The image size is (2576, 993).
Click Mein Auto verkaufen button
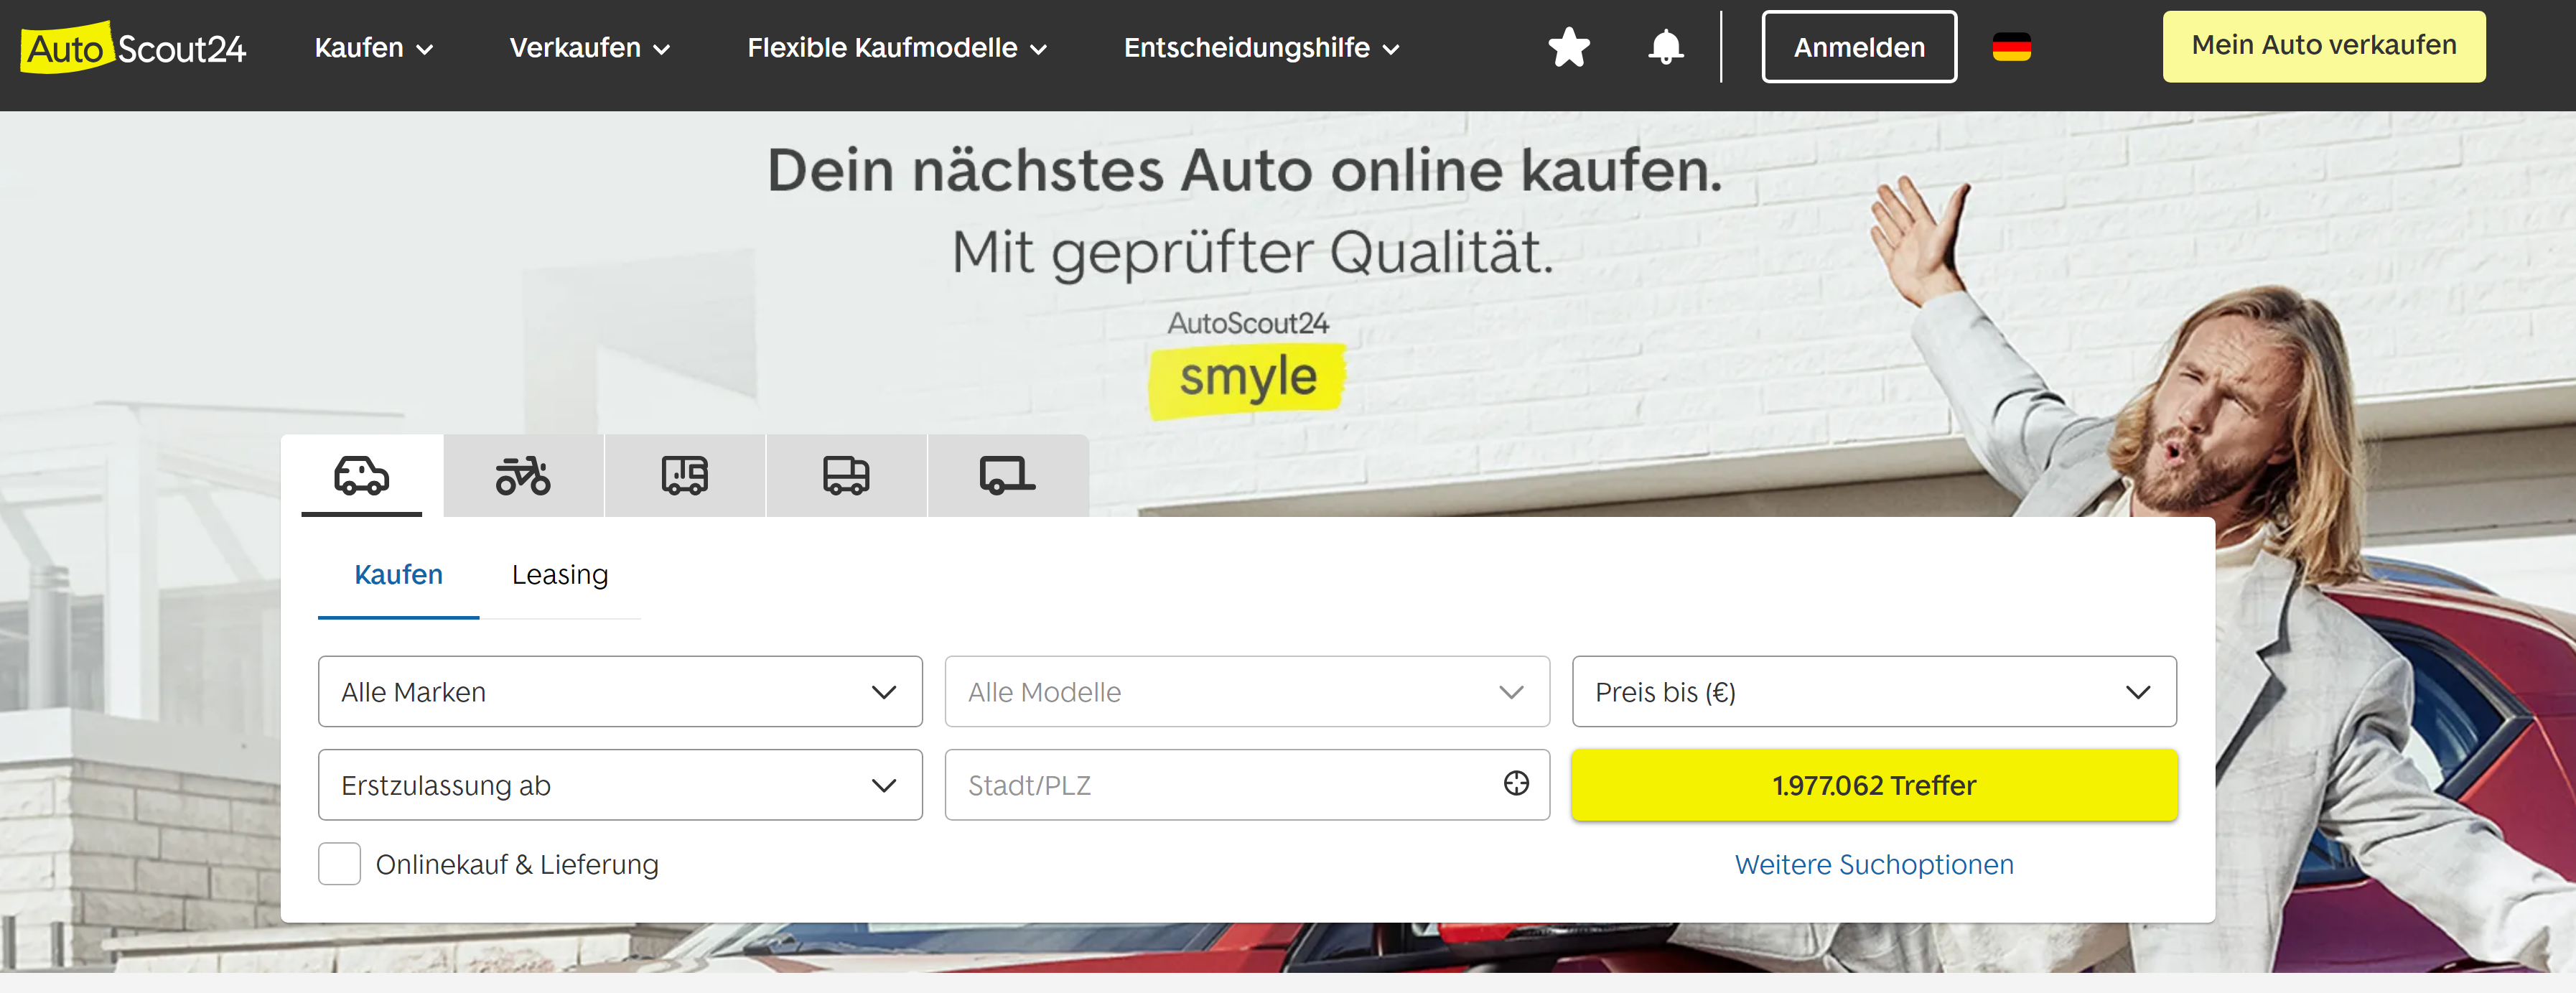point(2324,46)
